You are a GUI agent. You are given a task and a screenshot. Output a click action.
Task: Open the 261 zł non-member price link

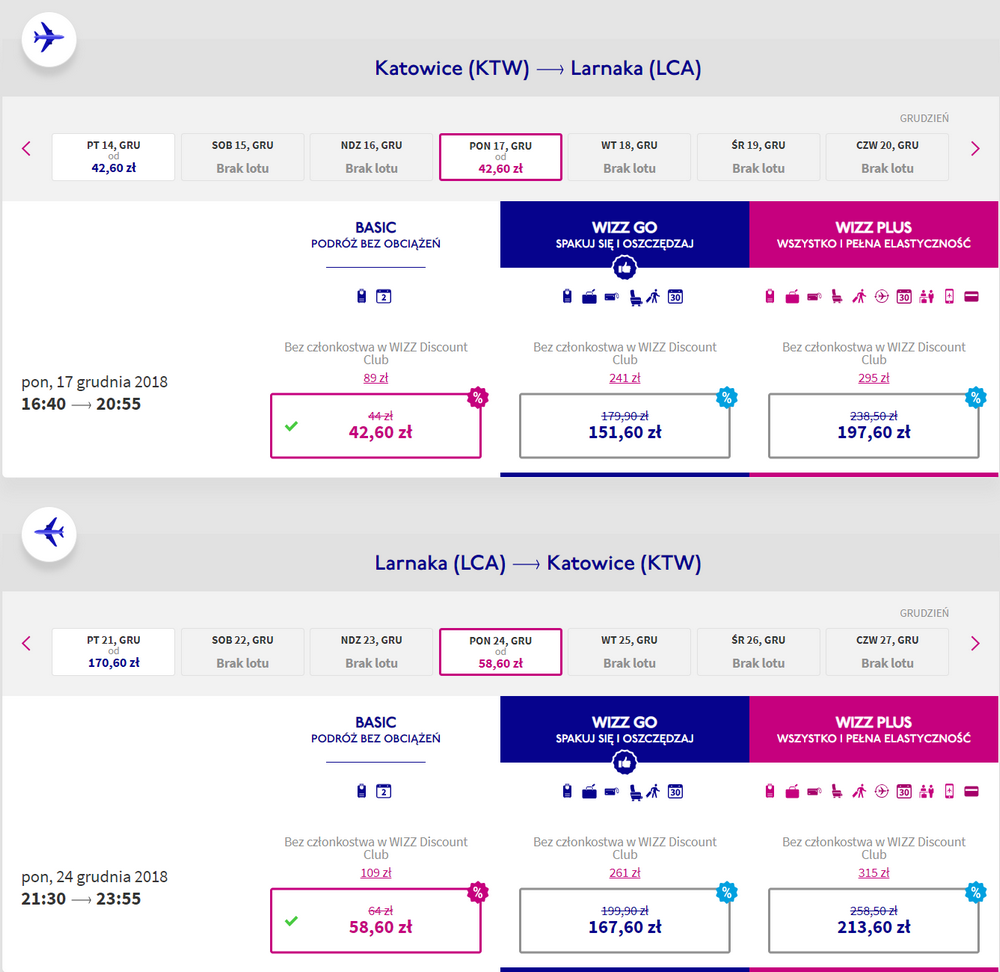click(x=624, y=873)
